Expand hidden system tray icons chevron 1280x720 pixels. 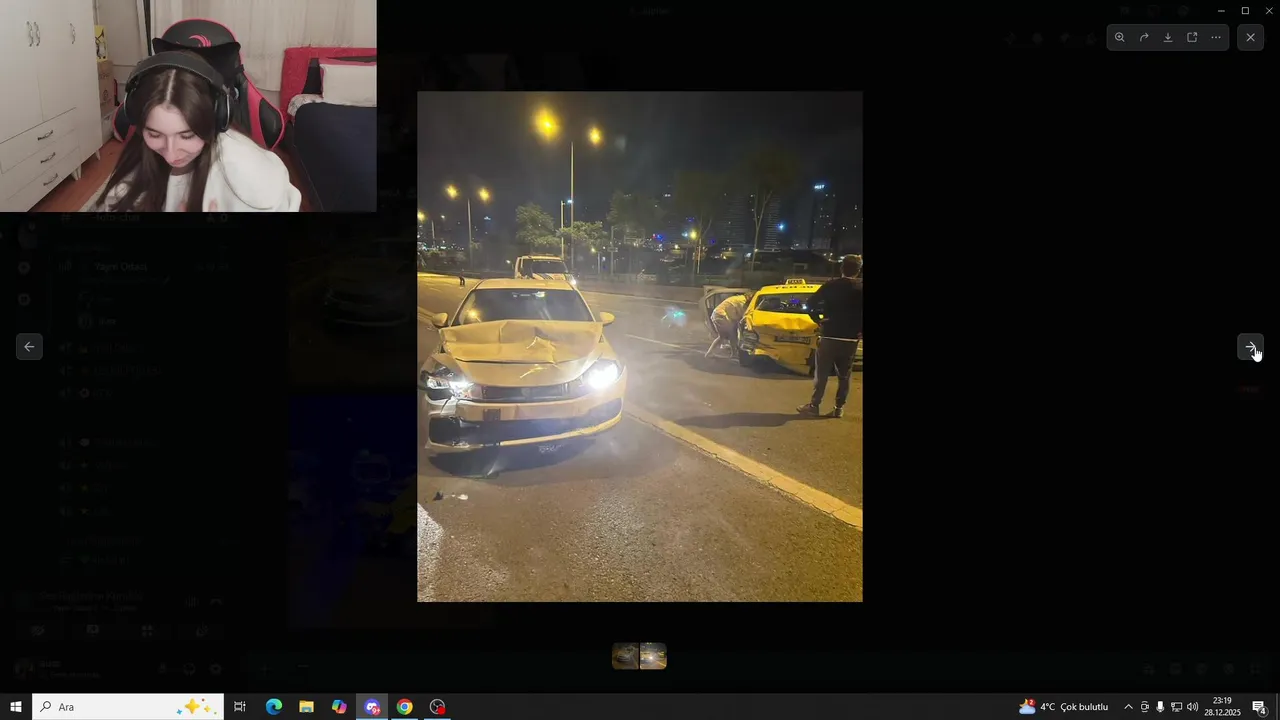coord(1128,707)
